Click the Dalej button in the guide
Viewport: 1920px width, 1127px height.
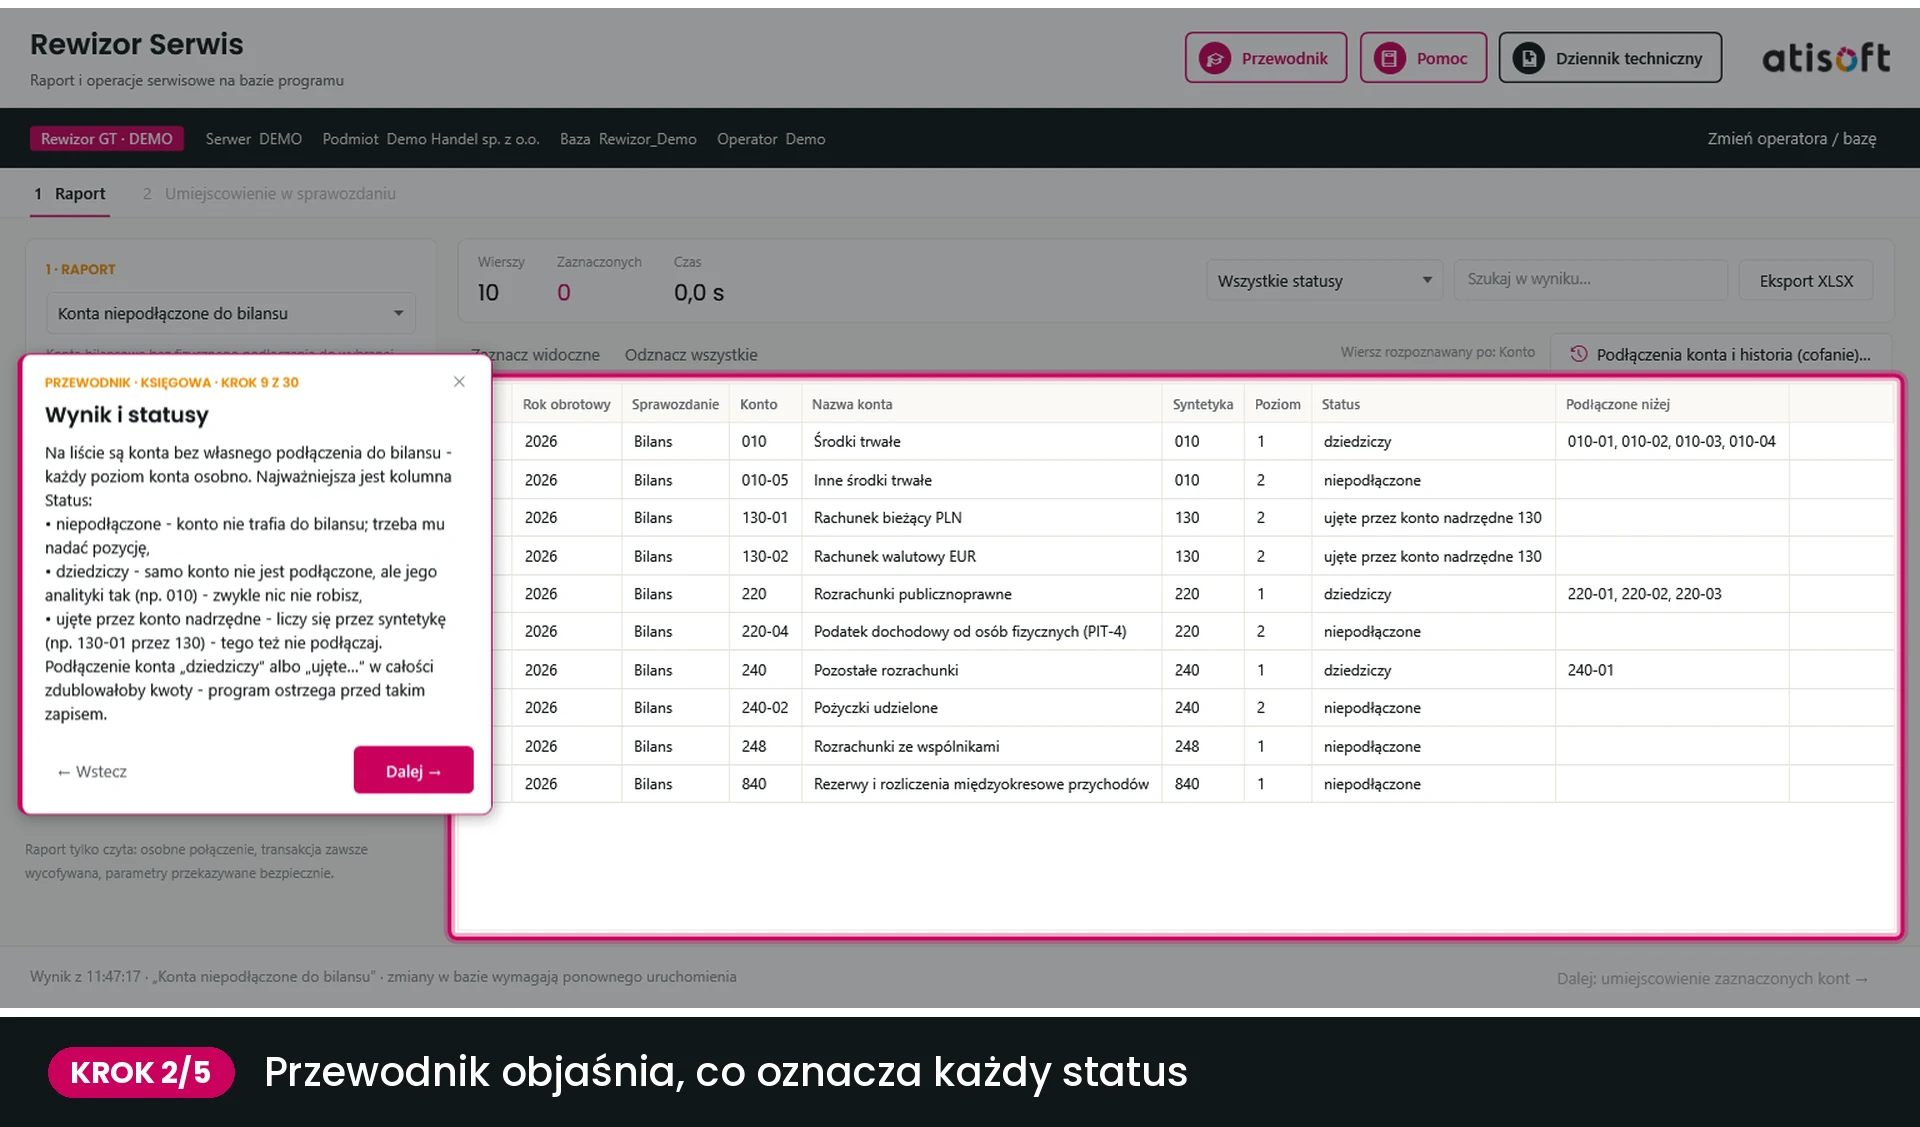413,770
